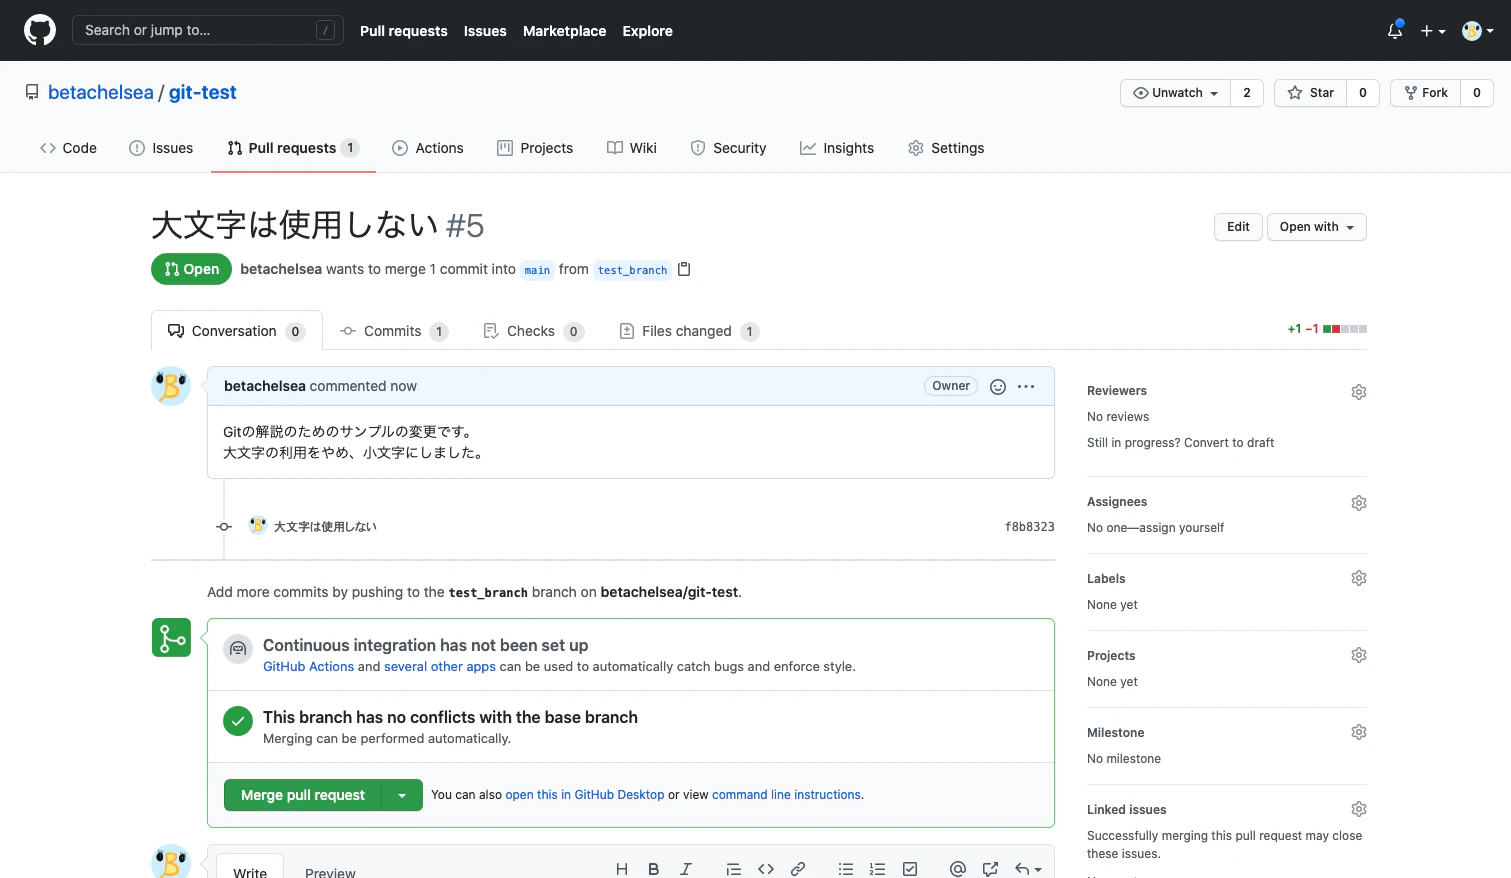Insert a numbered list in the editor
This screenshot has height=878, width=1511.
point(878,869)
